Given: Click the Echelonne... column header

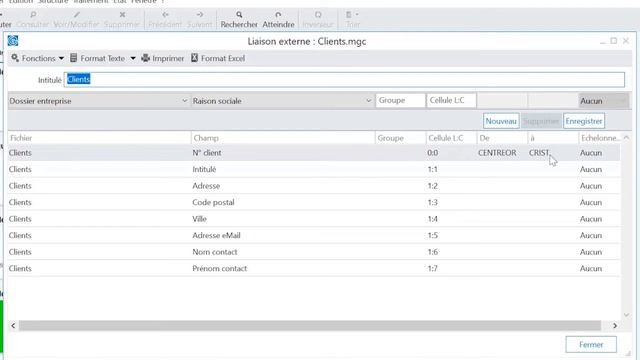Looking at the screenshot, I should 600,138.
